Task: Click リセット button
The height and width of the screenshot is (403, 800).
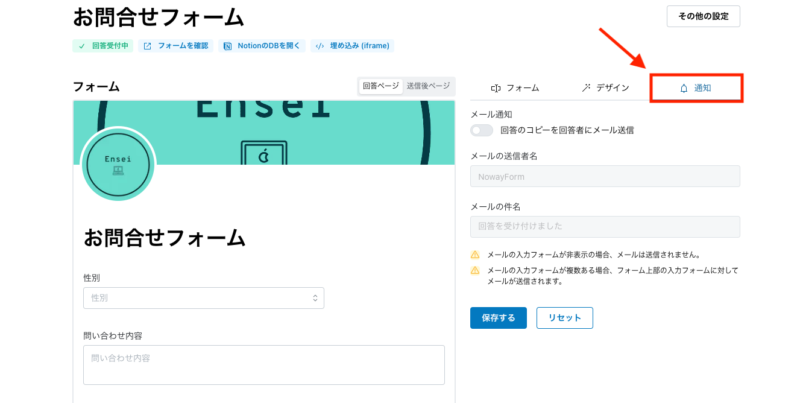Action: (564, 318)
